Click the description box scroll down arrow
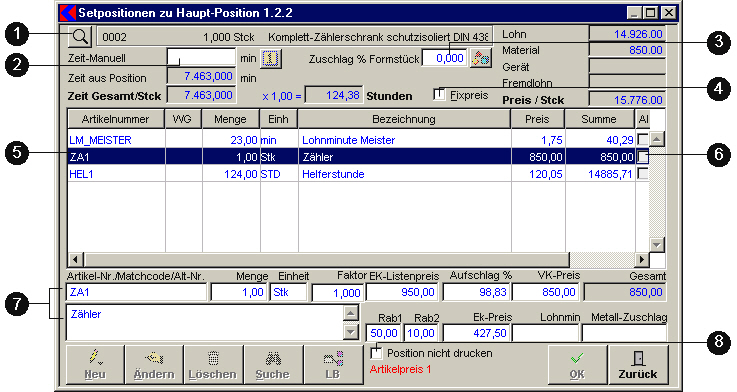The height and width of the screenshot is (392, 737). [x=351, y=332]
